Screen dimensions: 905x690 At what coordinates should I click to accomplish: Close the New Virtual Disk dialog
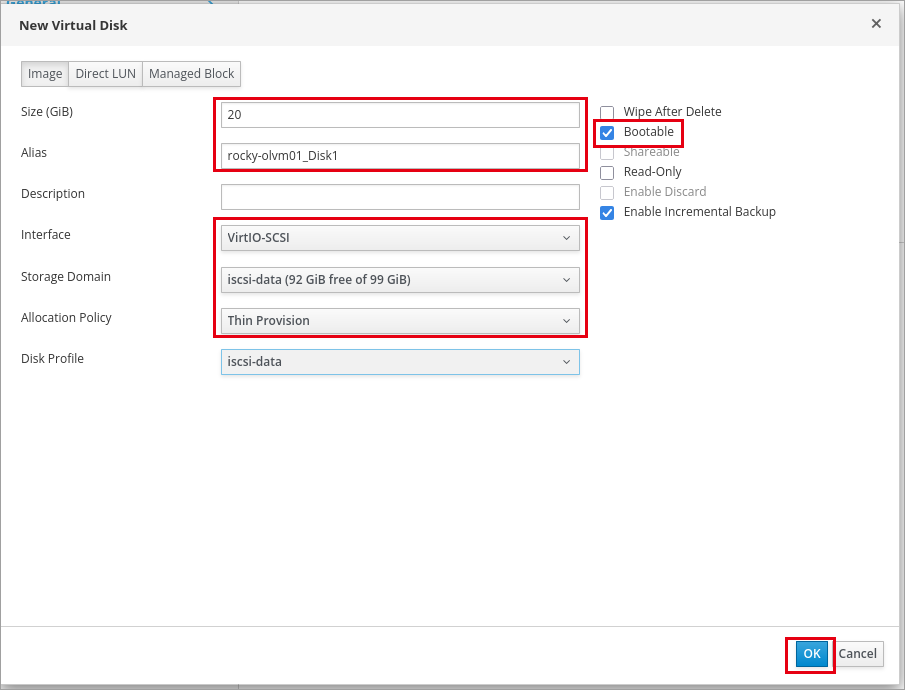pos(876,24)
